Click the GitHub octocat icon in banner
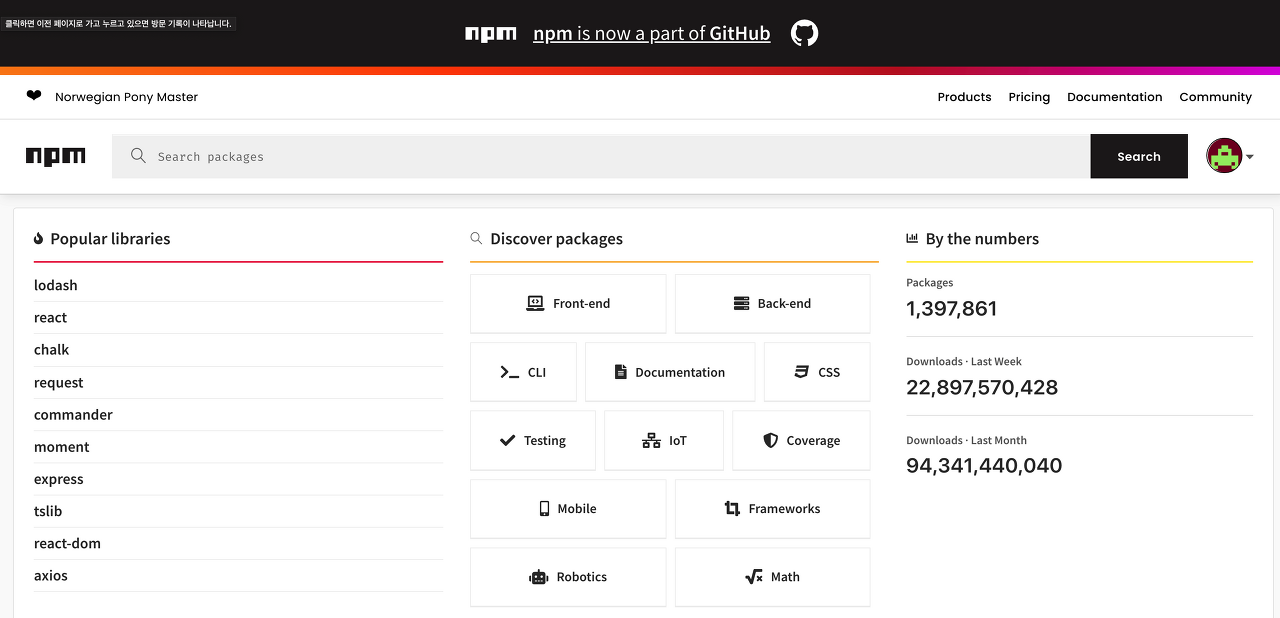 (x=804, y=33)
